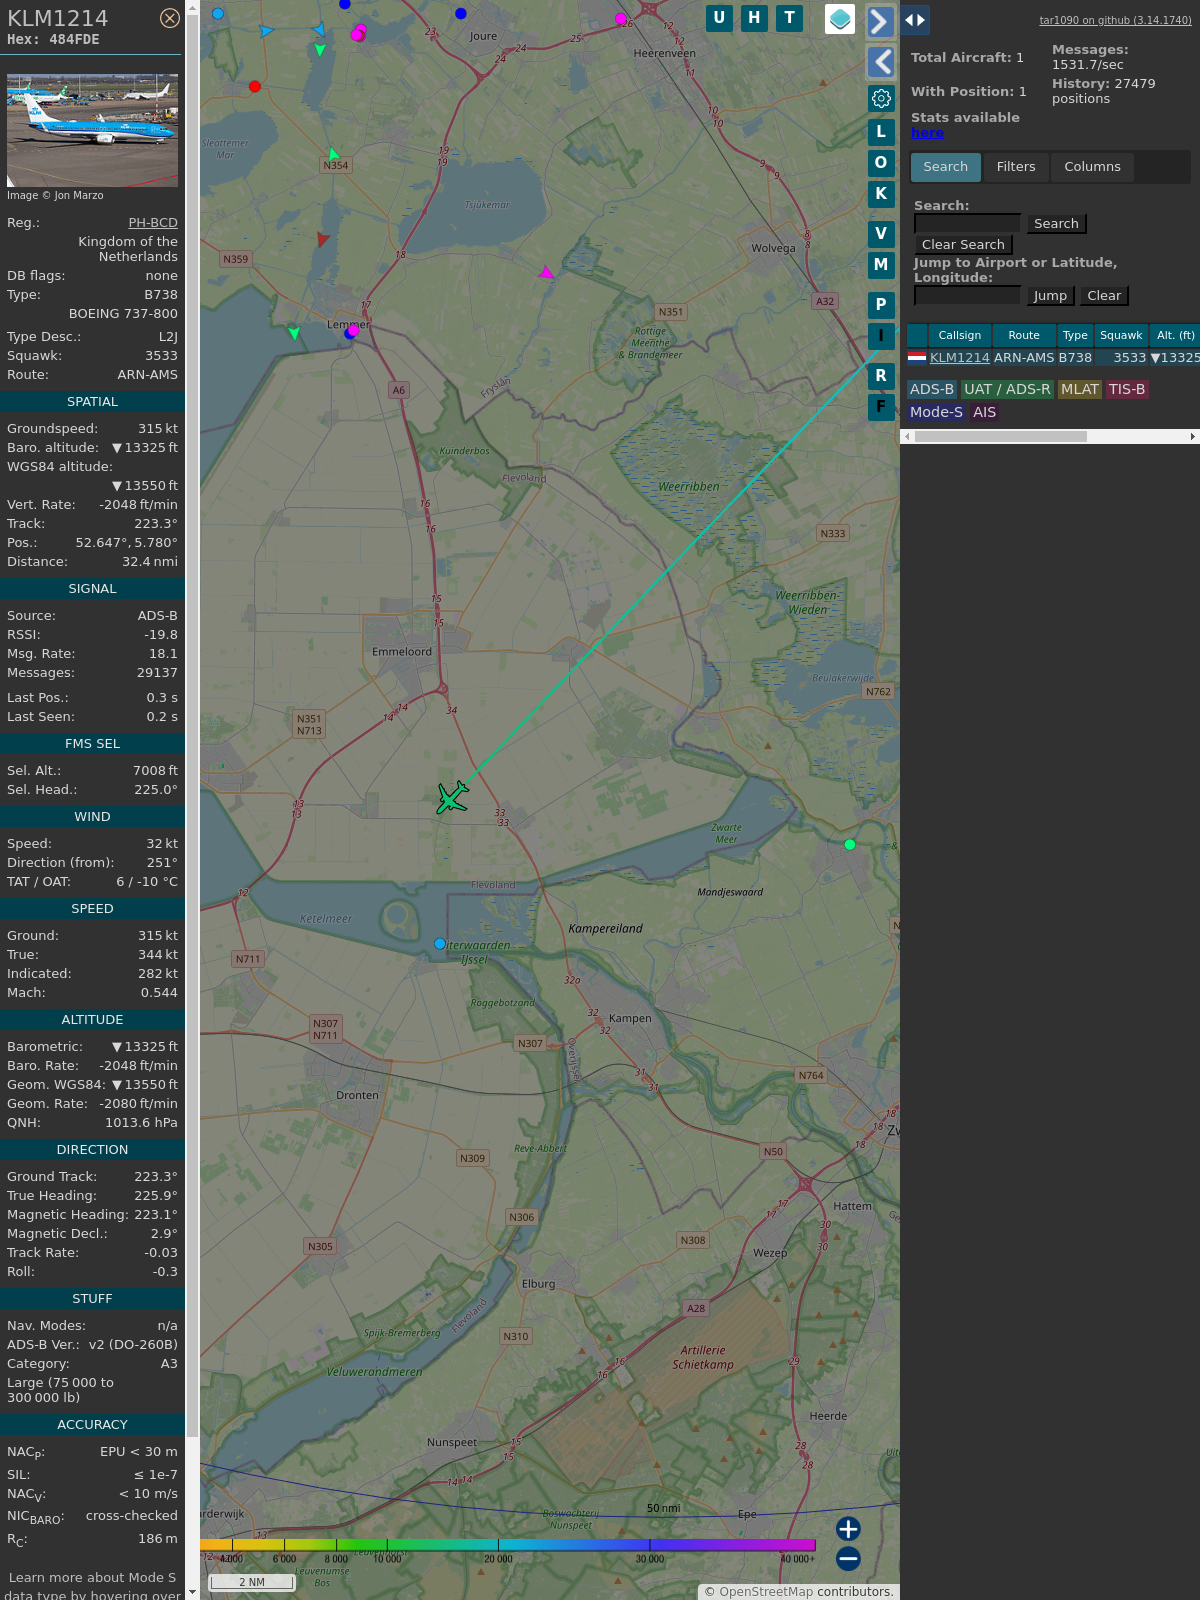Sort table by Route column

1024,336
